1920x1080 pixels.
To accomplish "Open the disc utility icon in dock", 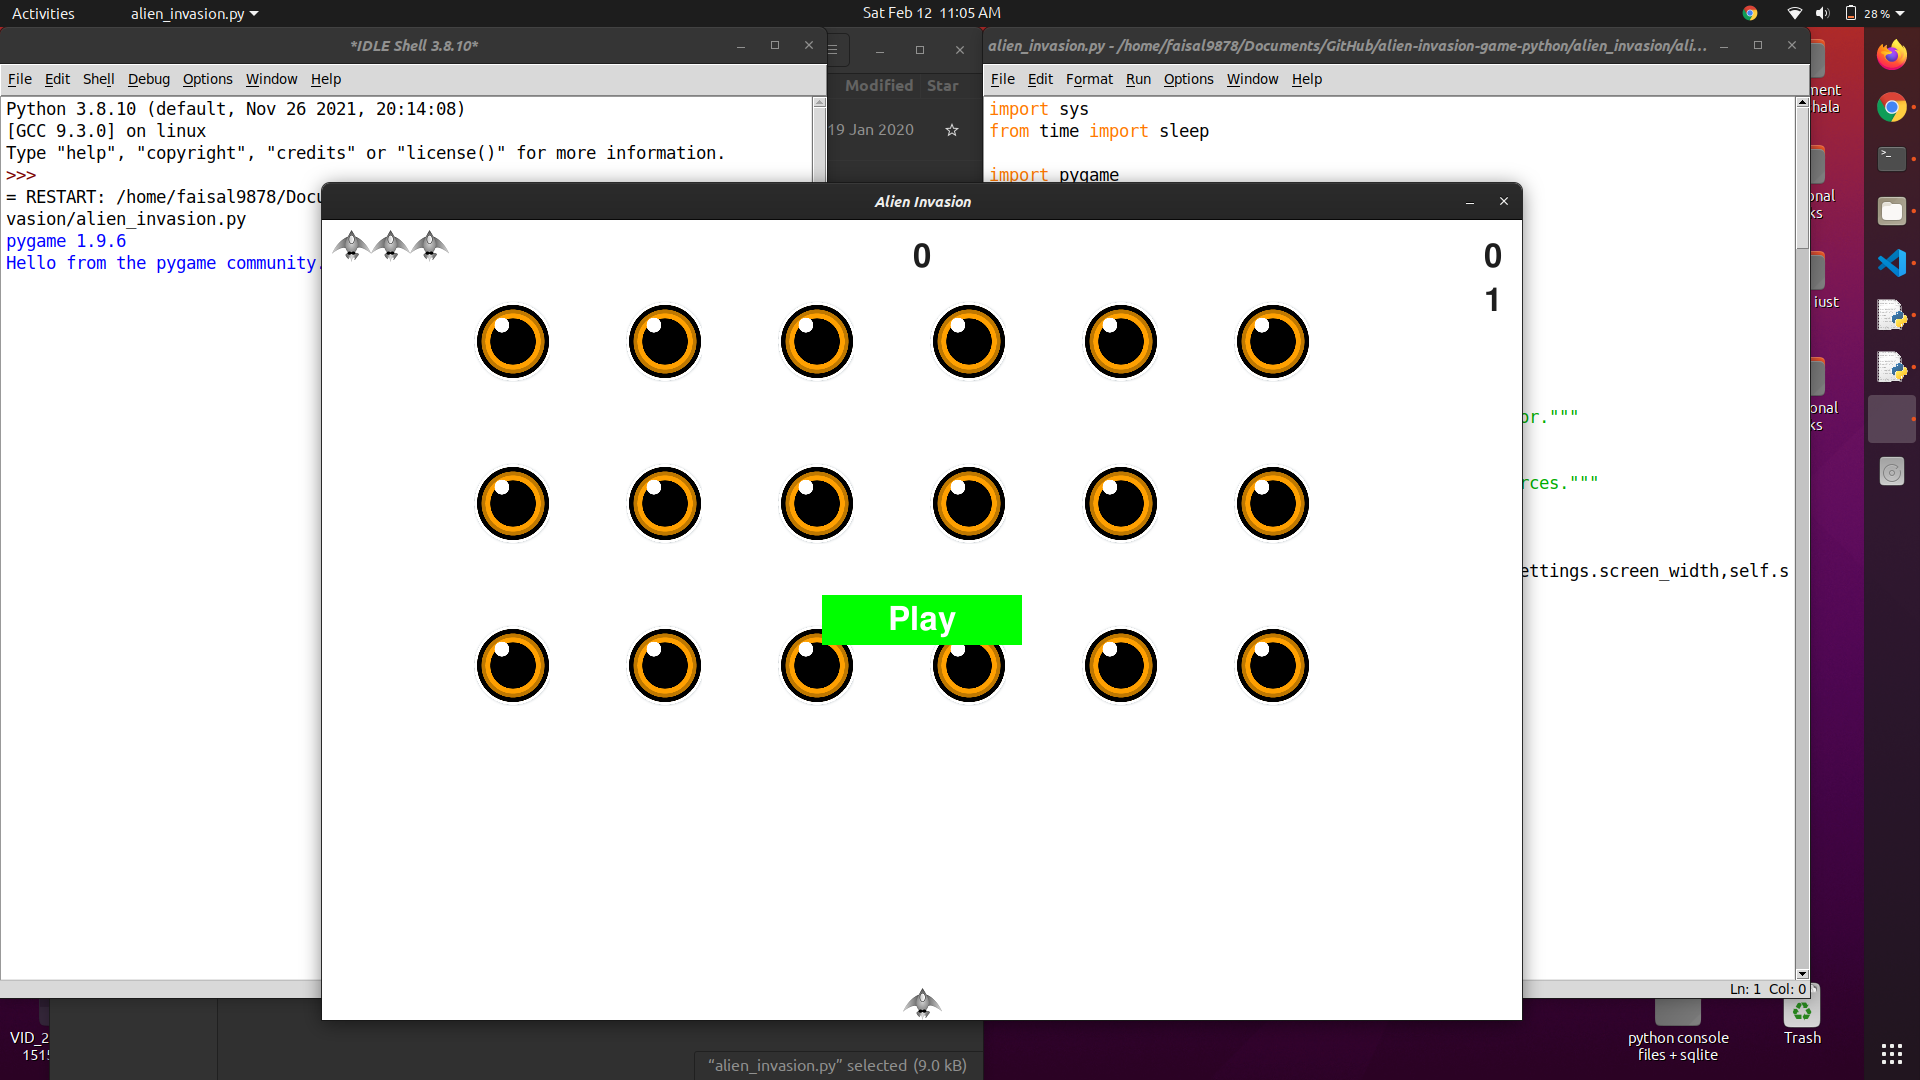I will tap(1891, 471).
